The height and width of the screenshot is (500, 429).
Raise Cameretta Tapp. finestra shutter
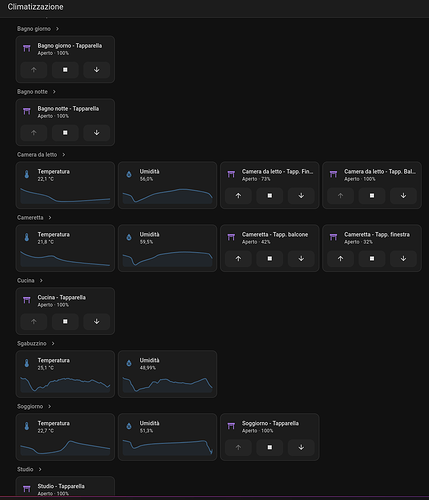point(340,259)
